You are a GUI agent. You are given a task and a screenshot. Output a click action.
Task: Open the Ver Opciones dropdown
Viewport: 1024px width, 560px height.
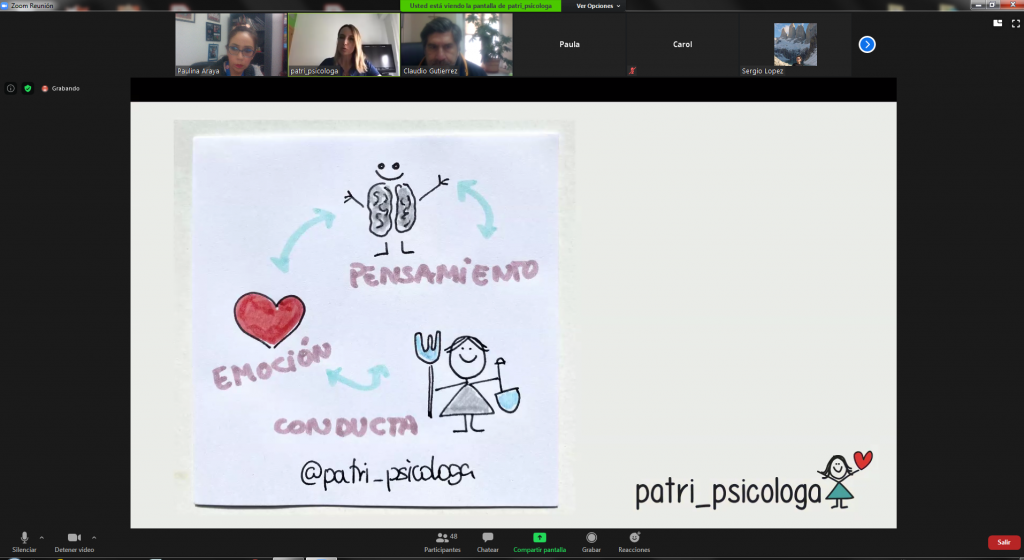[598, 6]
